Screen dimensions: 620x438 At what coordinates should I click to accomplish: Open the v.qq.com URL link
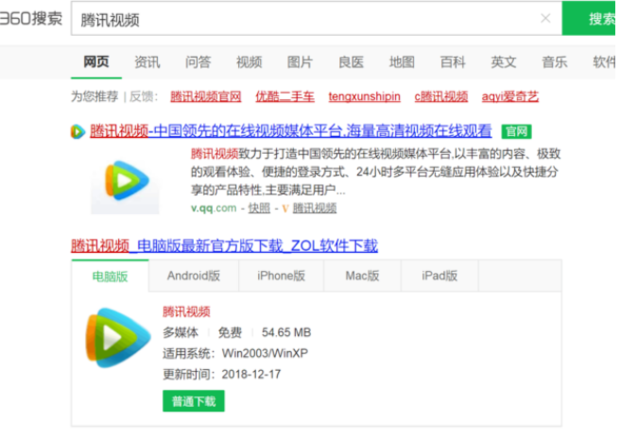pos(214,208)
